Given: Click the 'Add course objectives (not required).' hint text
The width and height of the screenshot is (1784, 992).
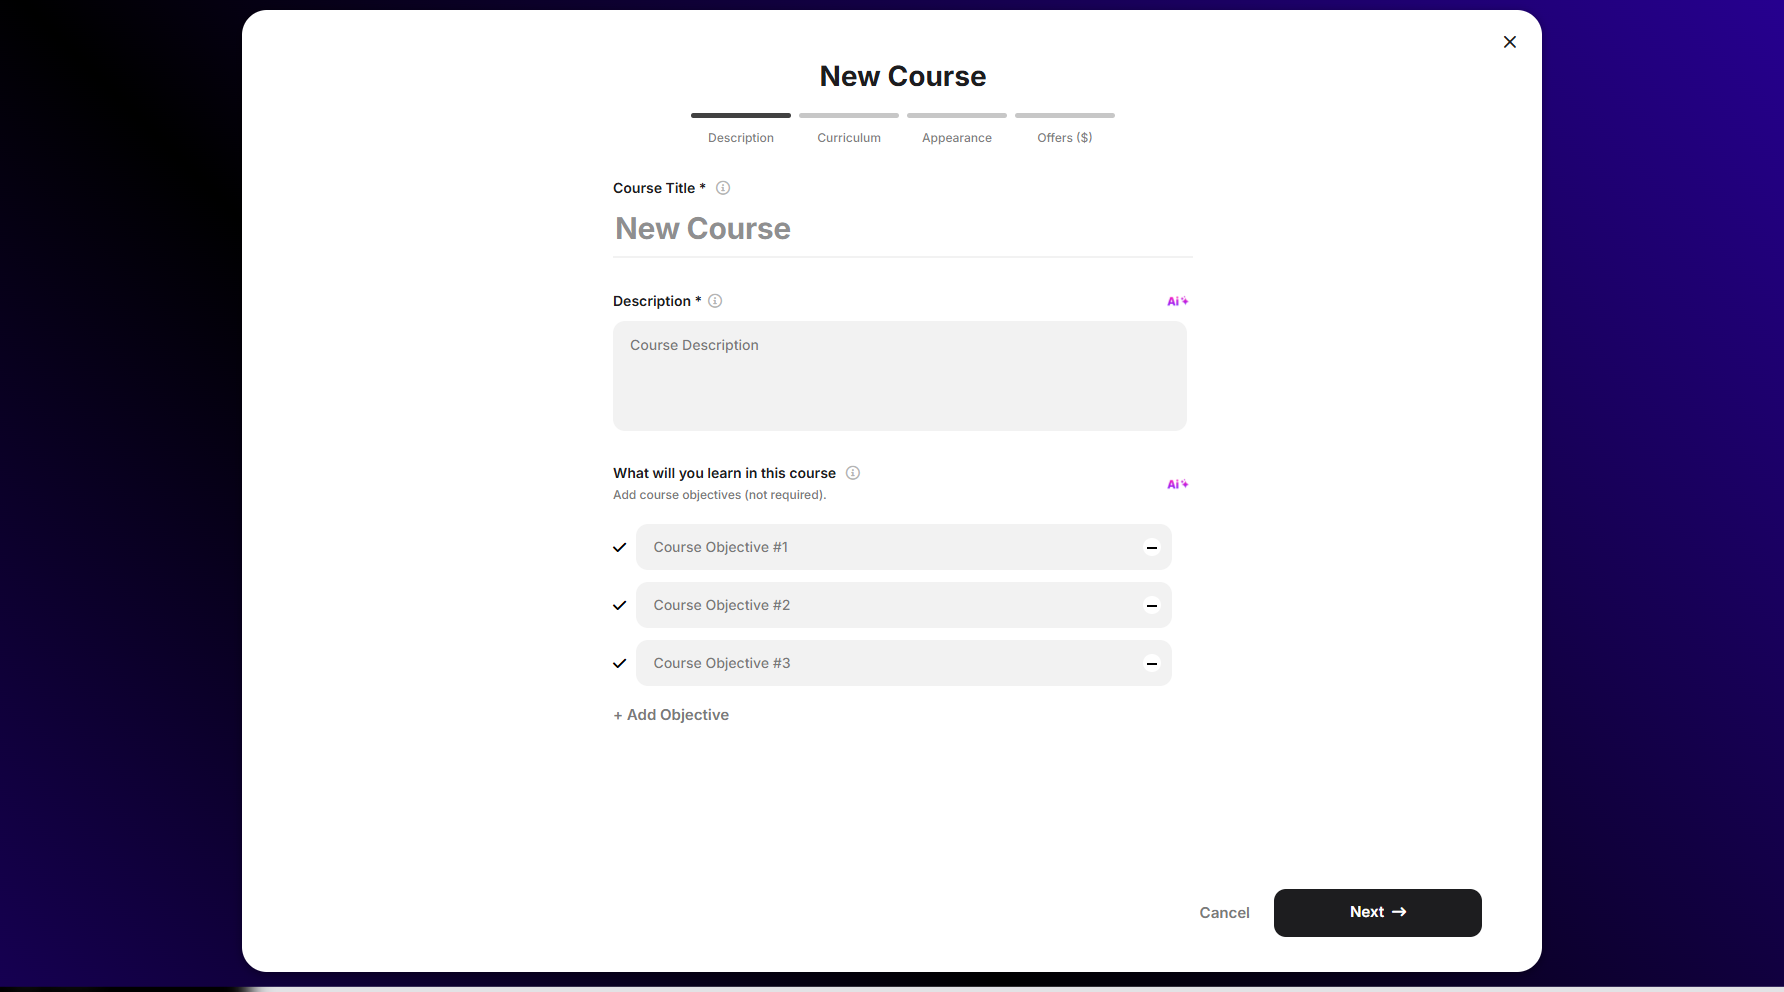Looking at the screenshot, I should tap(720, 495).
